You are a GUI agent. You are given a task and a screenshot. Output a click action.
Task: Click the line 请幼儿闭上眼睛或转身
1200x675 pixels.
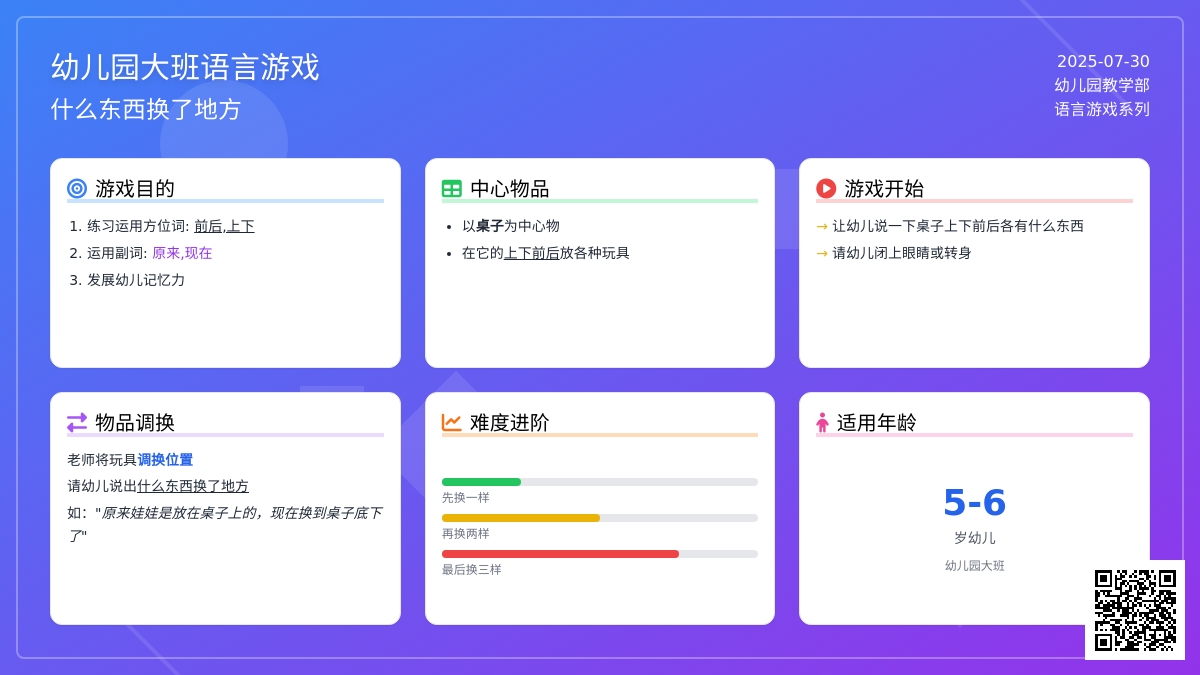[902, 253]
